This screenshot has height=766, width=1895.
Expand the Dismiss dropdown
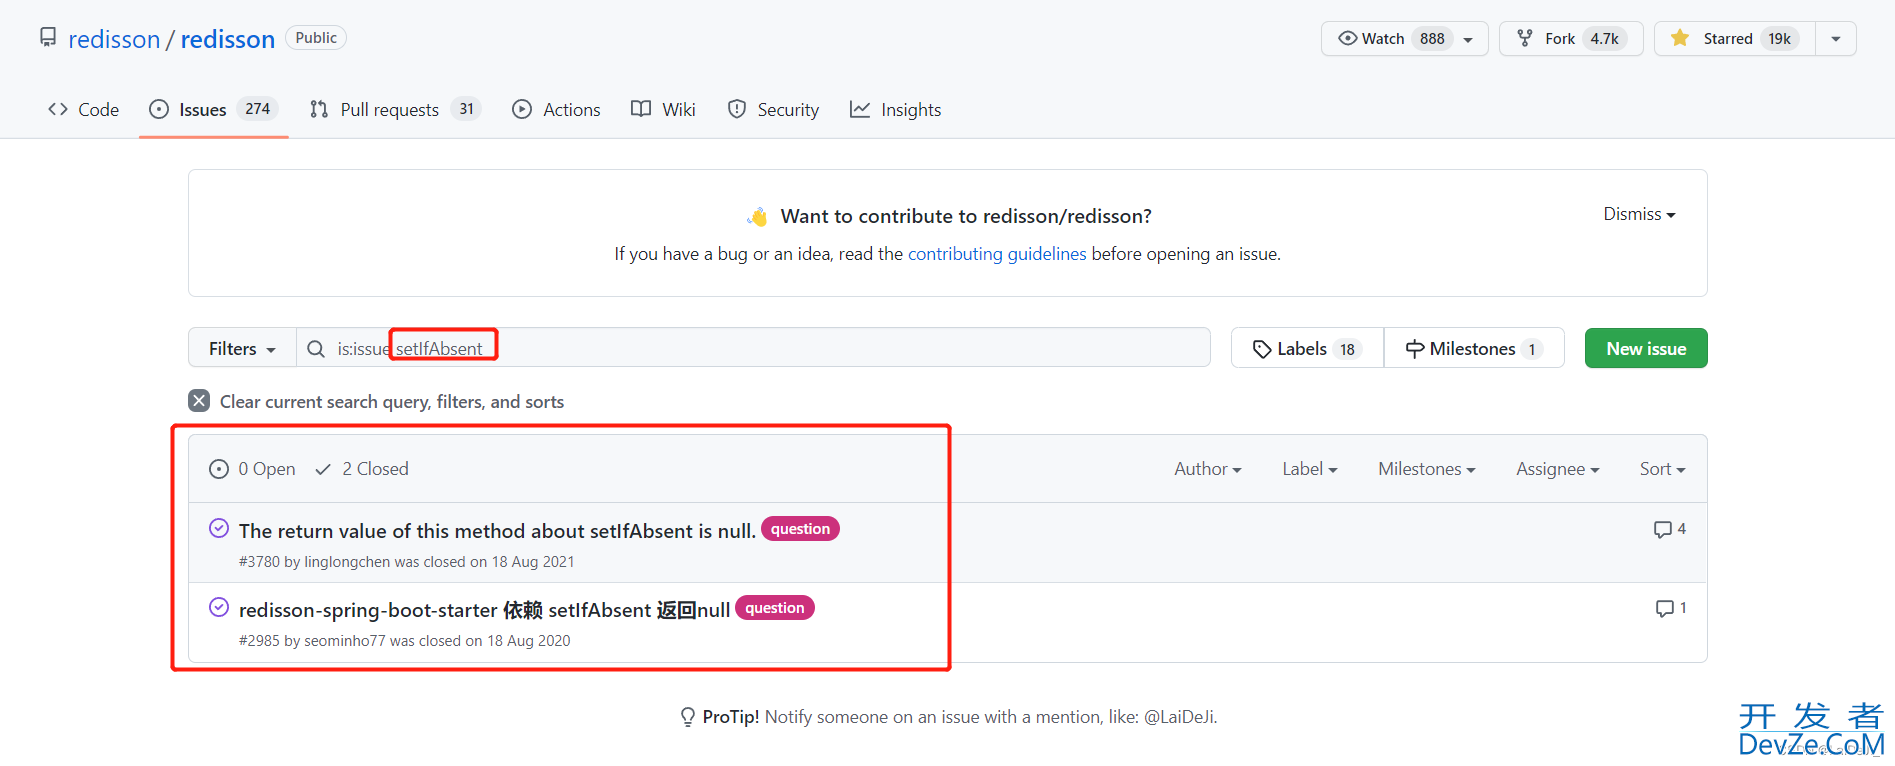coord(1639,214)
